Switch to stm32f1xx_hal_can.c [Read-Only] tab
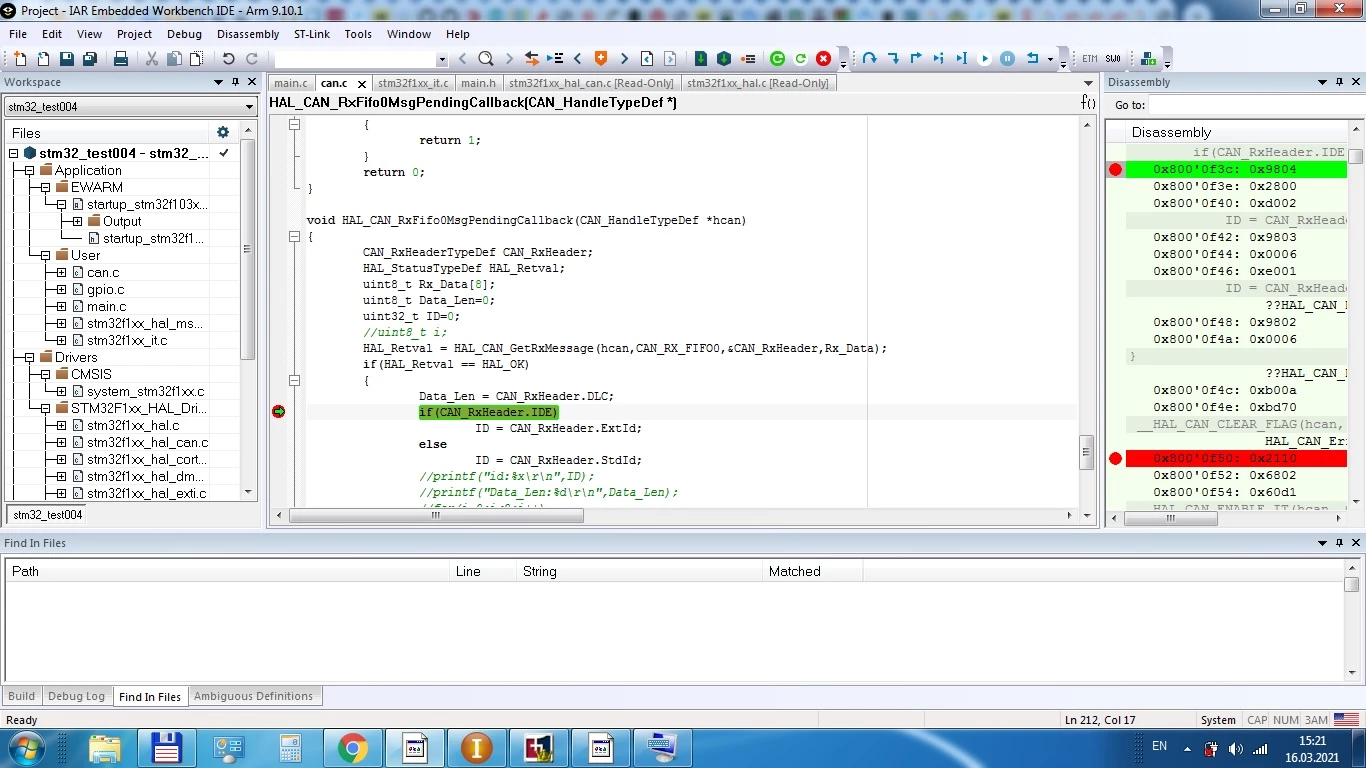This screenshot has width=1366, height=768. pos(592,83)
